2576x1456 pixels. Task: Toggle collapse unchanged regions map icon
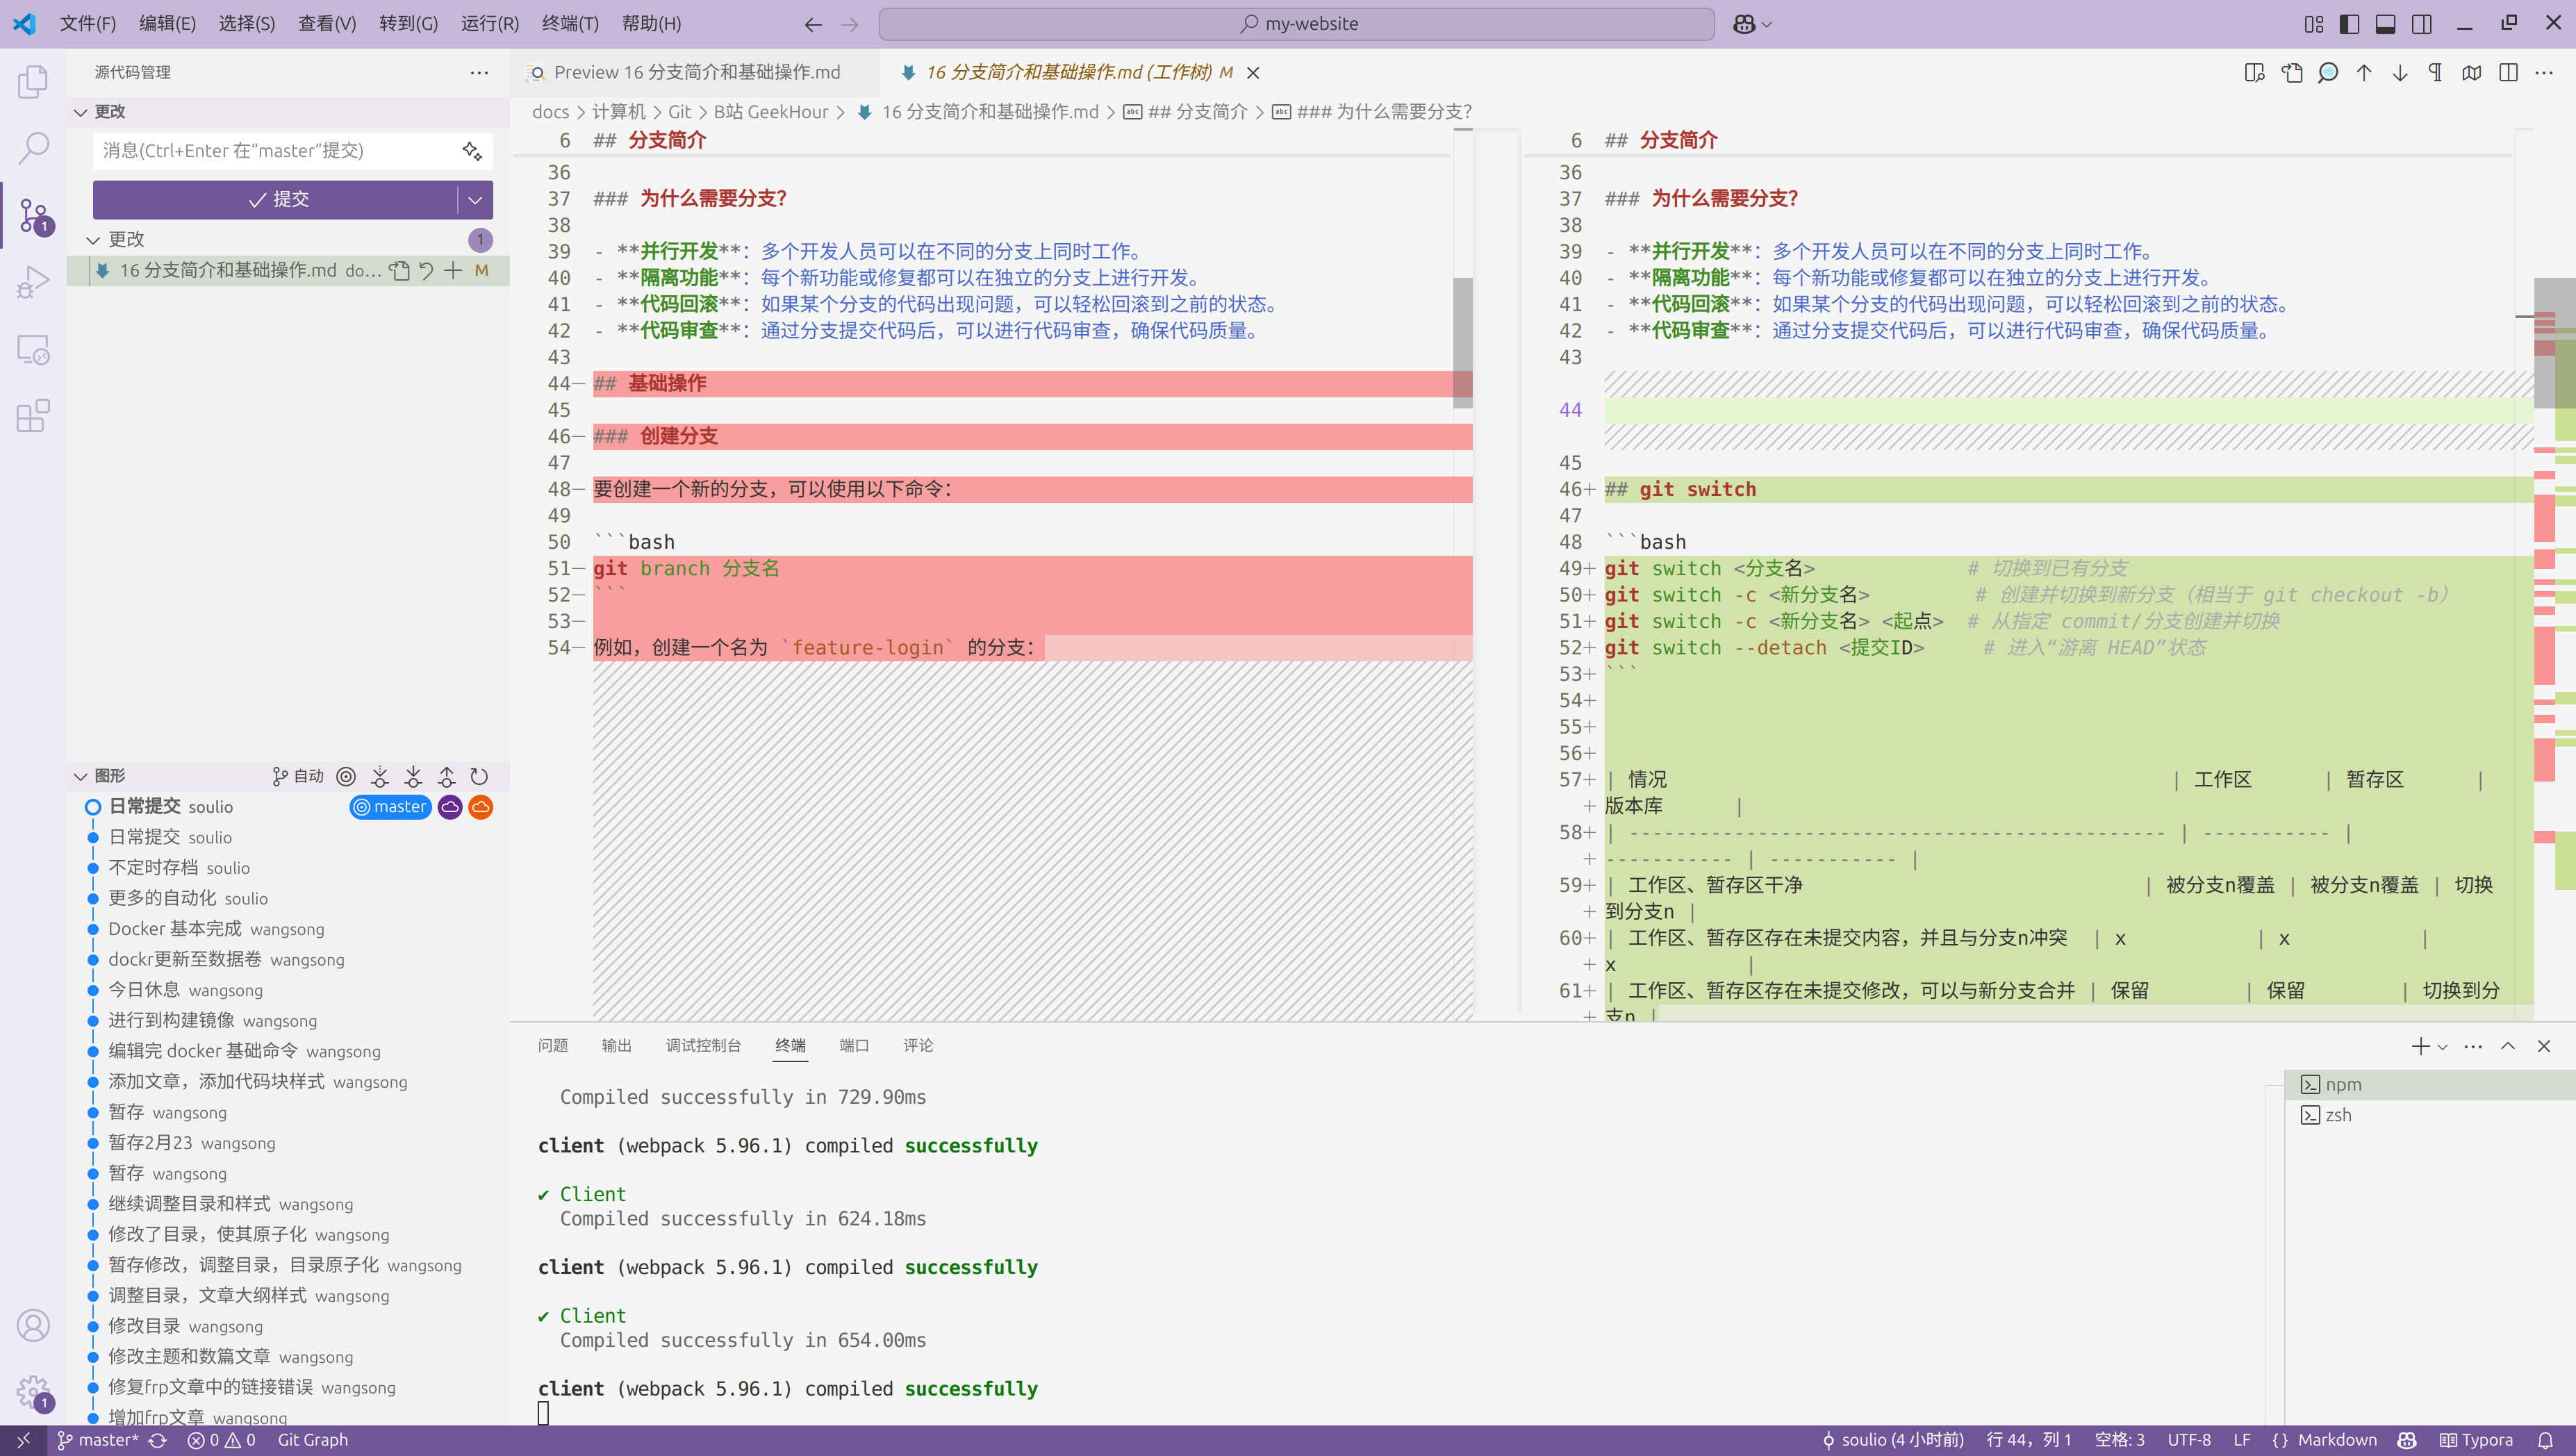coord(2472,72)
